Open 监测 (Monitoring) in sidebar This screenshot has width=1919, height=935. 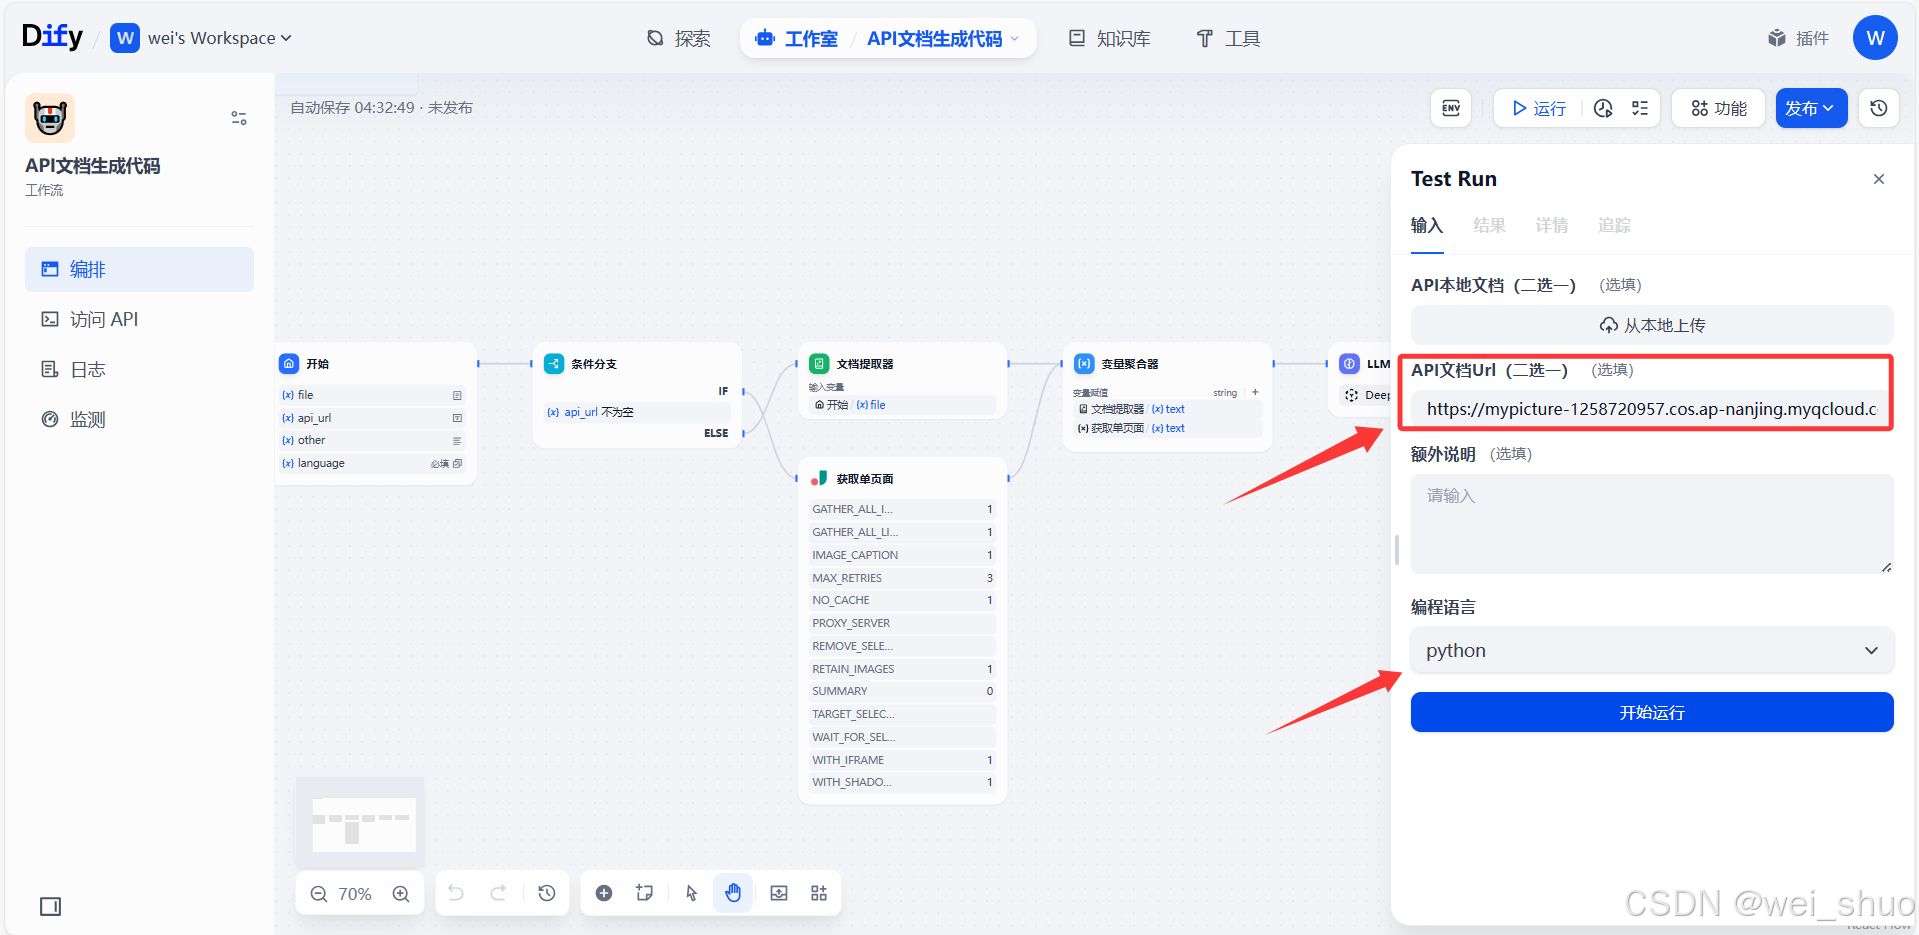click(139, 419)
